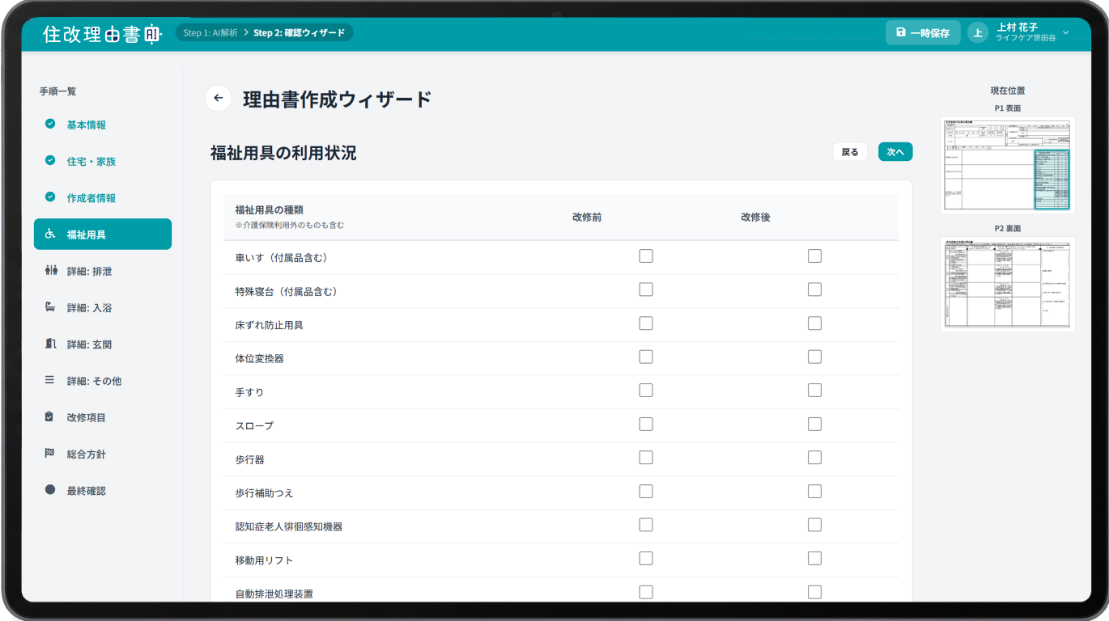Click the 戻る button
This screenshot has height=621, width=1109.
pyautogui.click(x=850, y=151)
